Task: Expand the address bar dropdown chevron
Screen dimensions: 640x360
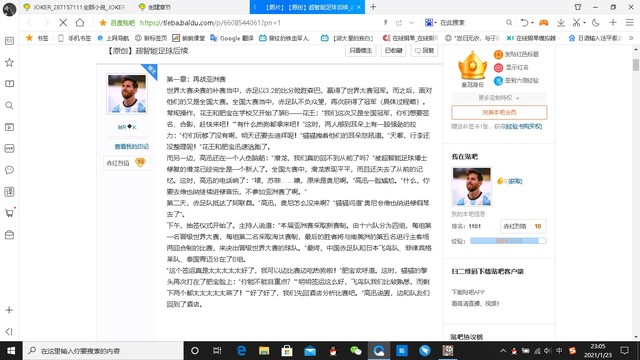Action: pos(411,23)
